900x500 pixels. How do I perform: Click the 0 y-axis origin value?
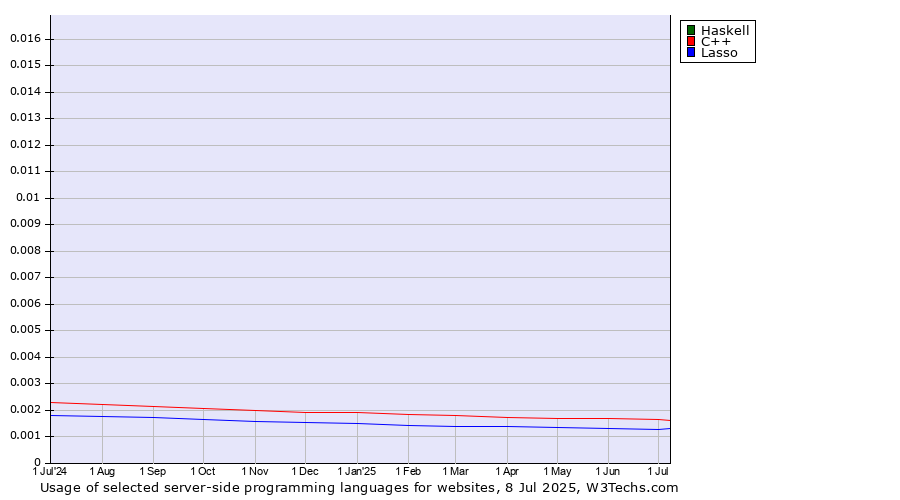pyautogui.click(x=37, y=462)
